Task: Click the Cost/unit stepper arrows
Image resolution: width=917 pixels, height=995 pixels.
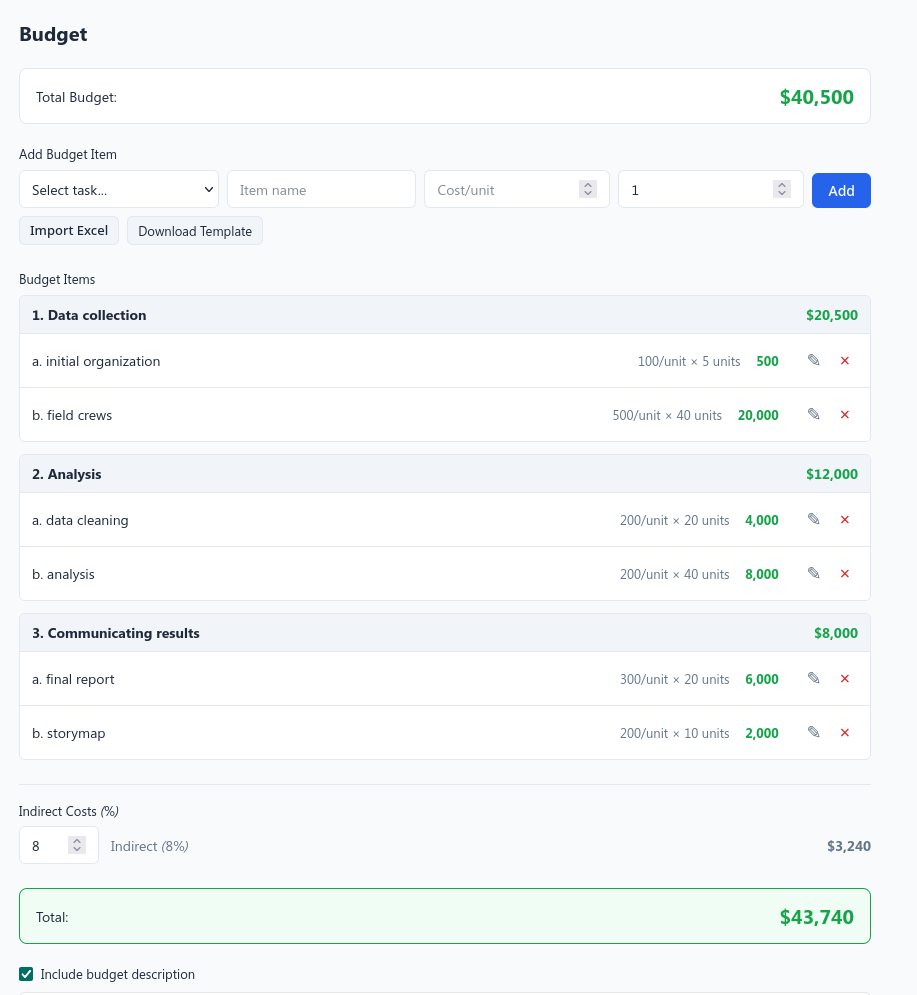Action: tap(588, 189)
